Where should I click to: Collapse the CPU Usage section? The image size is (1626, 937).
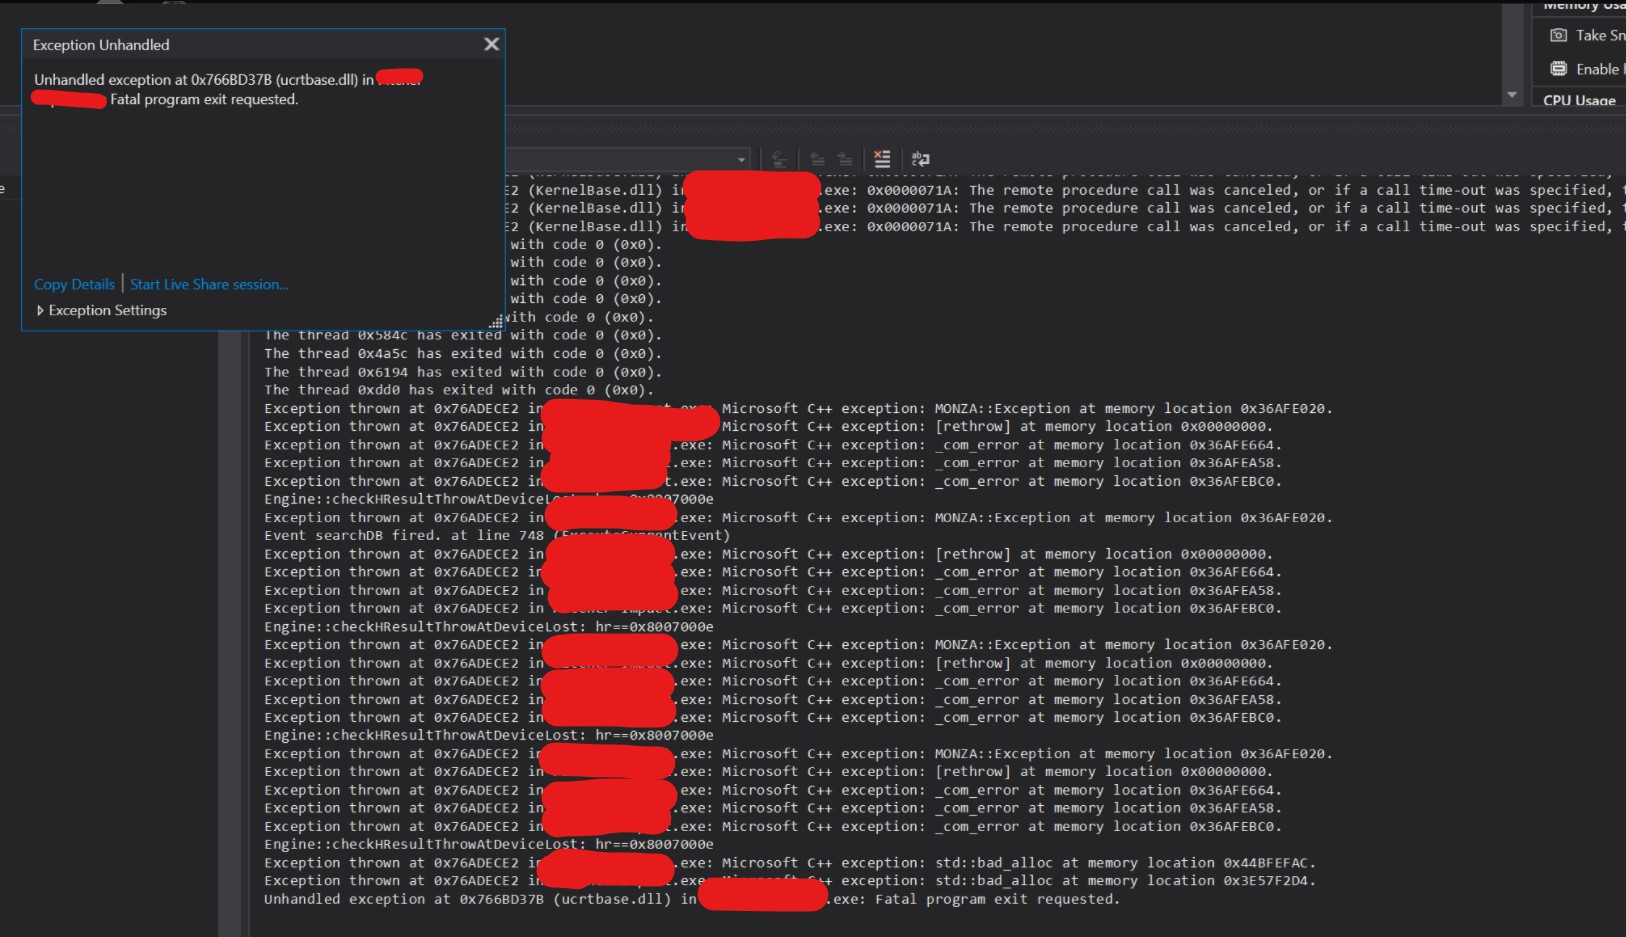[1579, 101]
